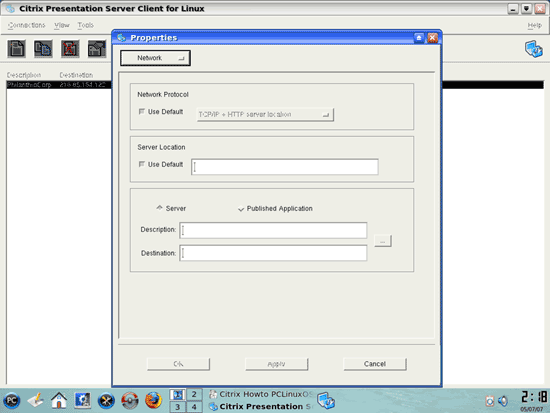Click the Cancel button

point(375,364)
